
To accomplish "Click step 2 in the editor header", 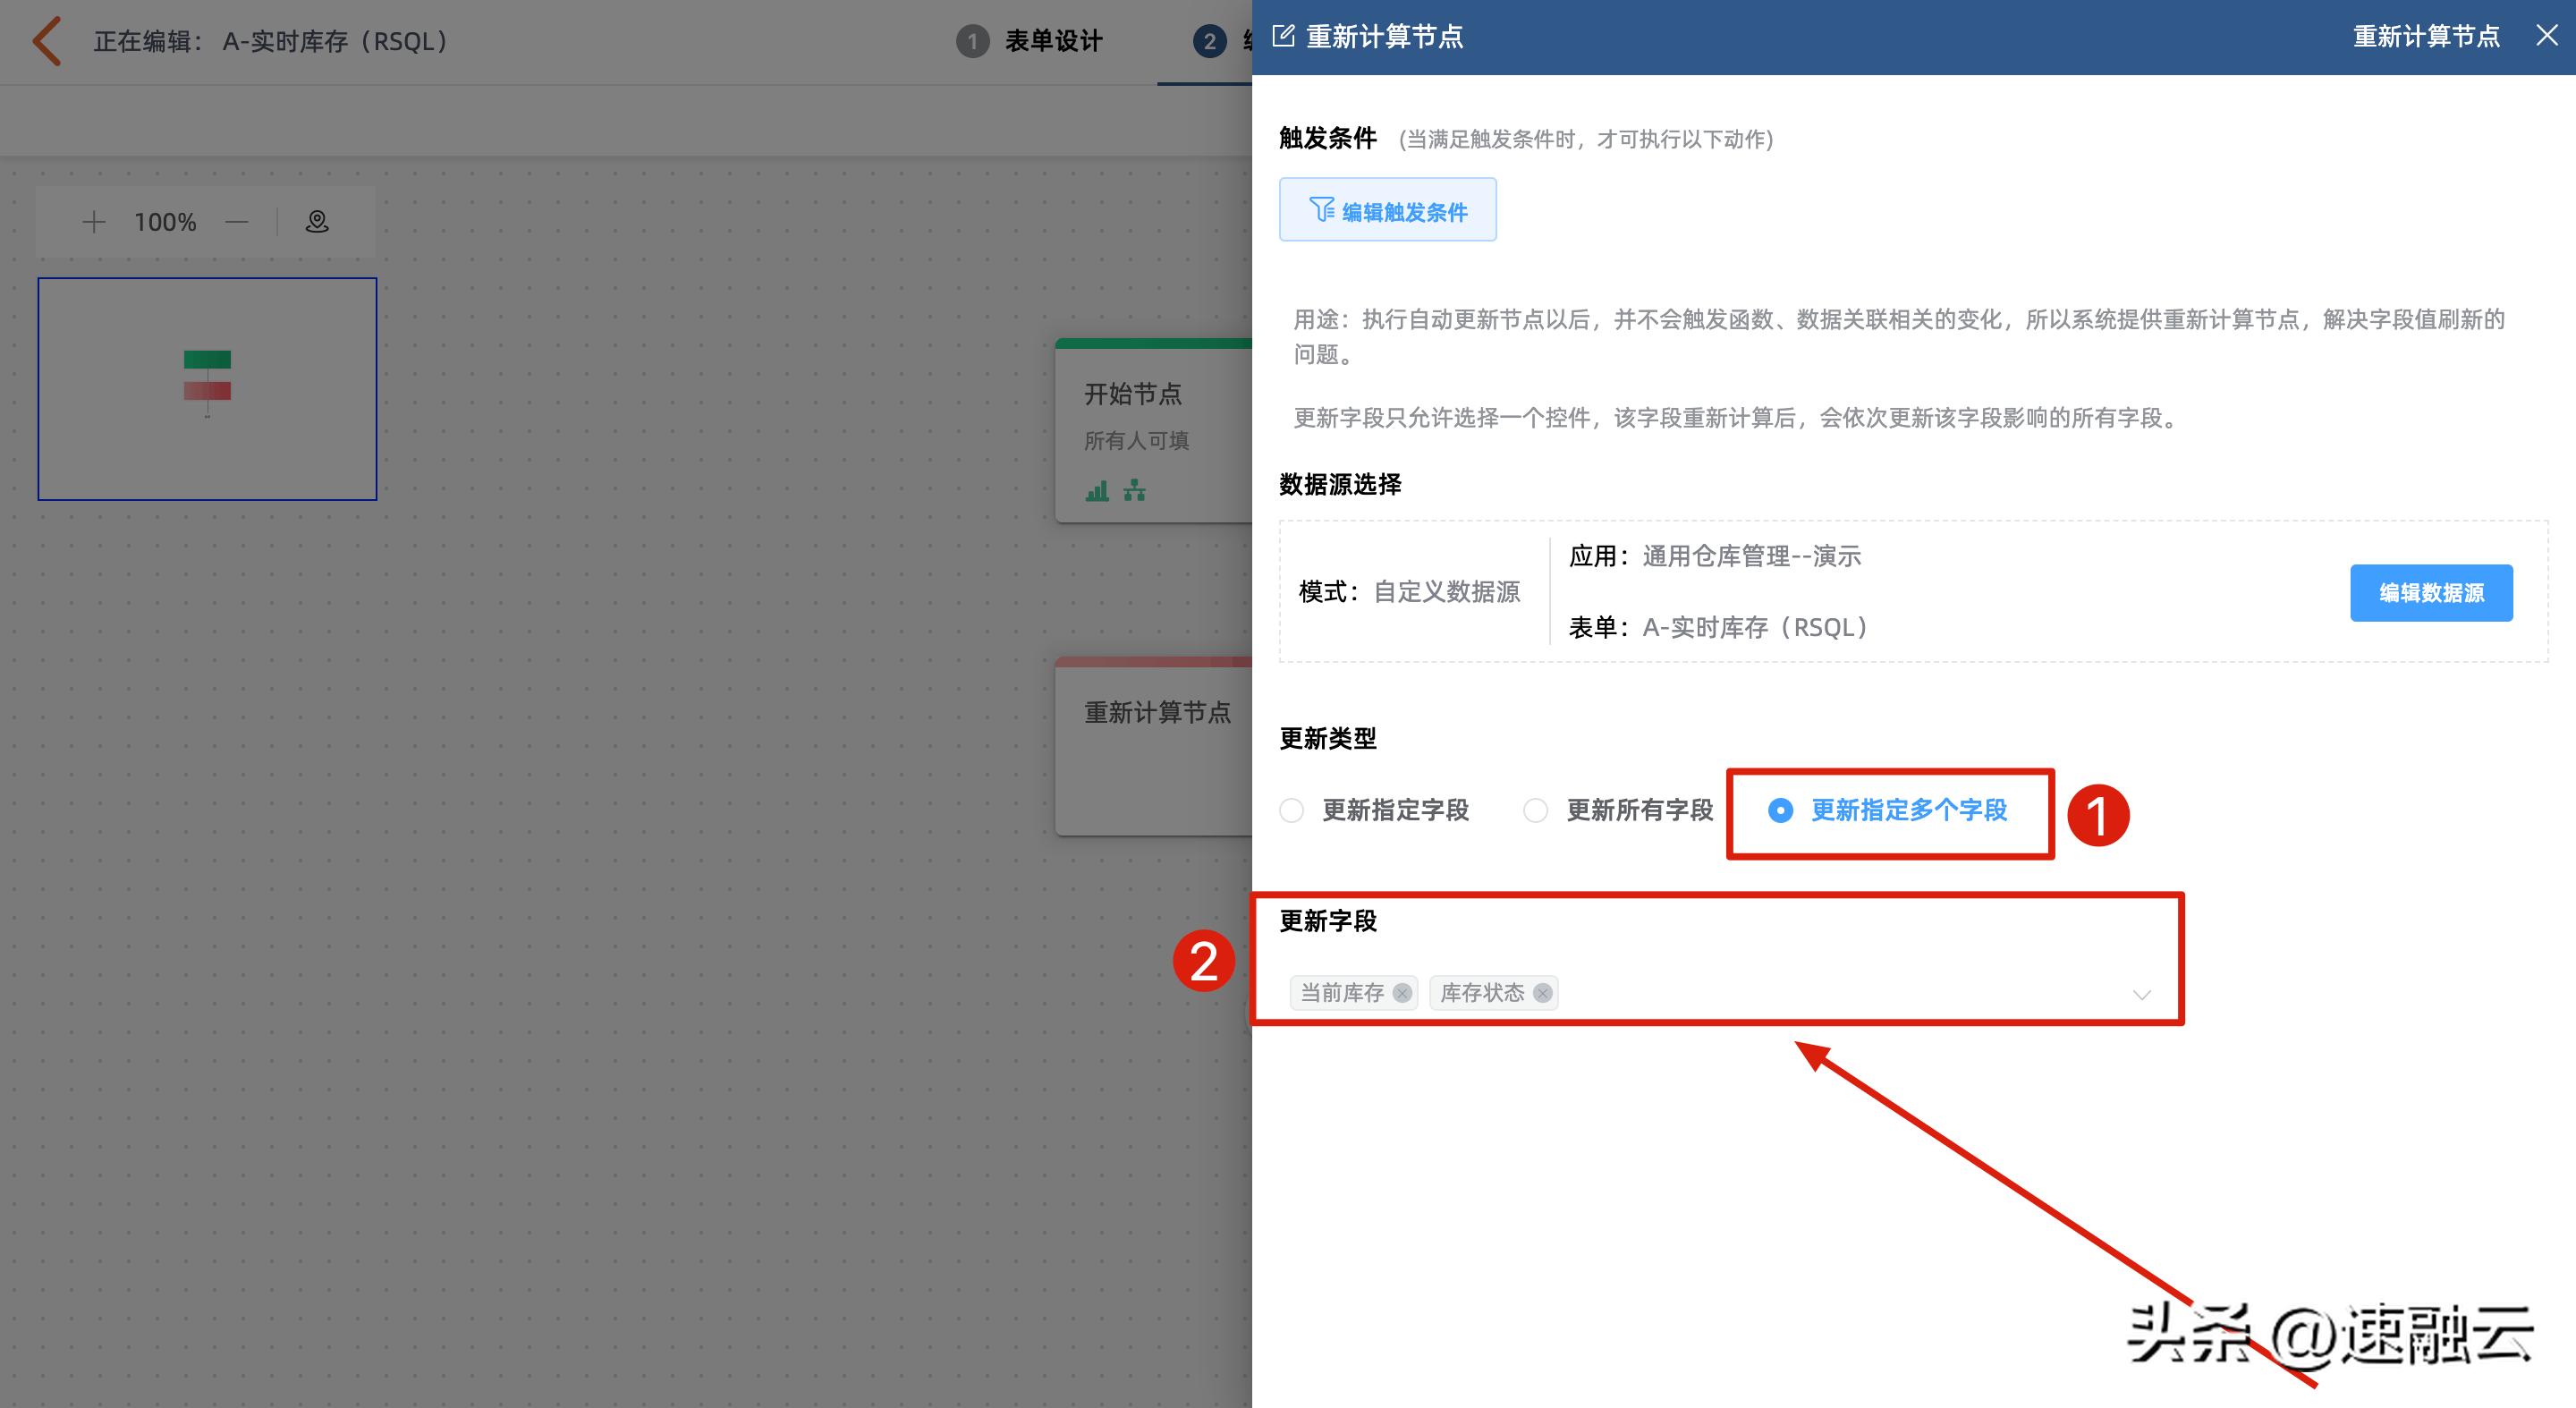I will click(x=1211, y=41).
